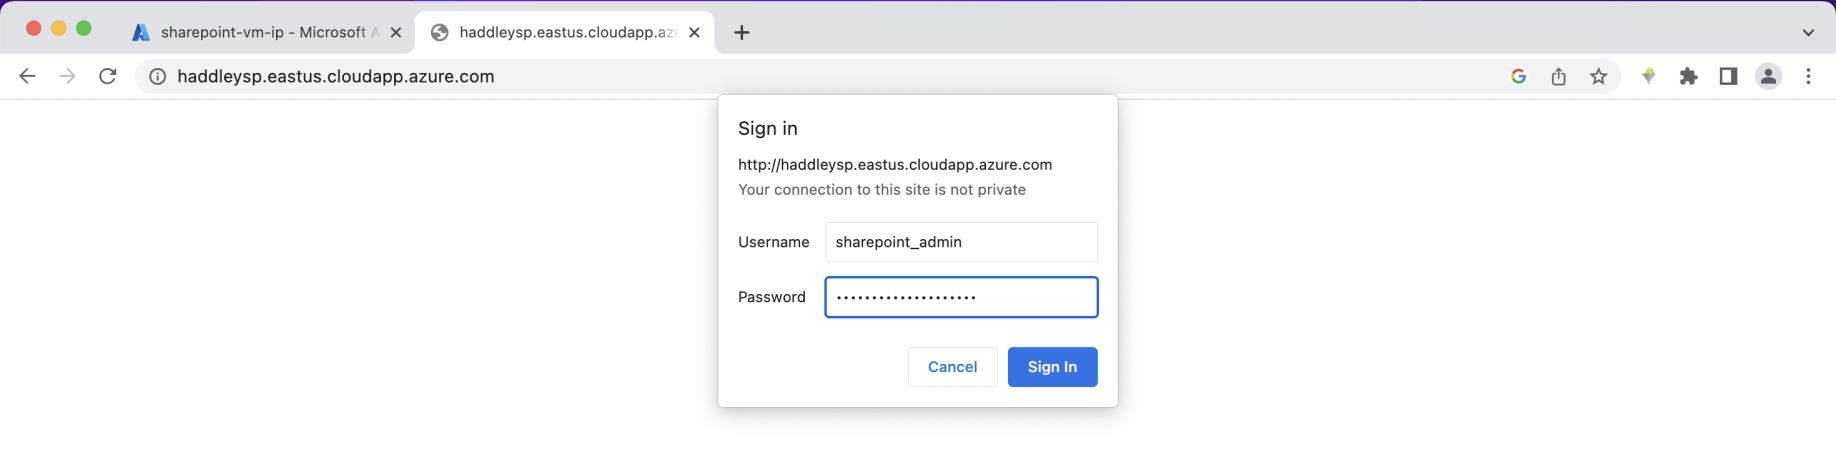Share this page via share icon
This screenshot has width=1836, height=452.
(x=1558, y=76)
